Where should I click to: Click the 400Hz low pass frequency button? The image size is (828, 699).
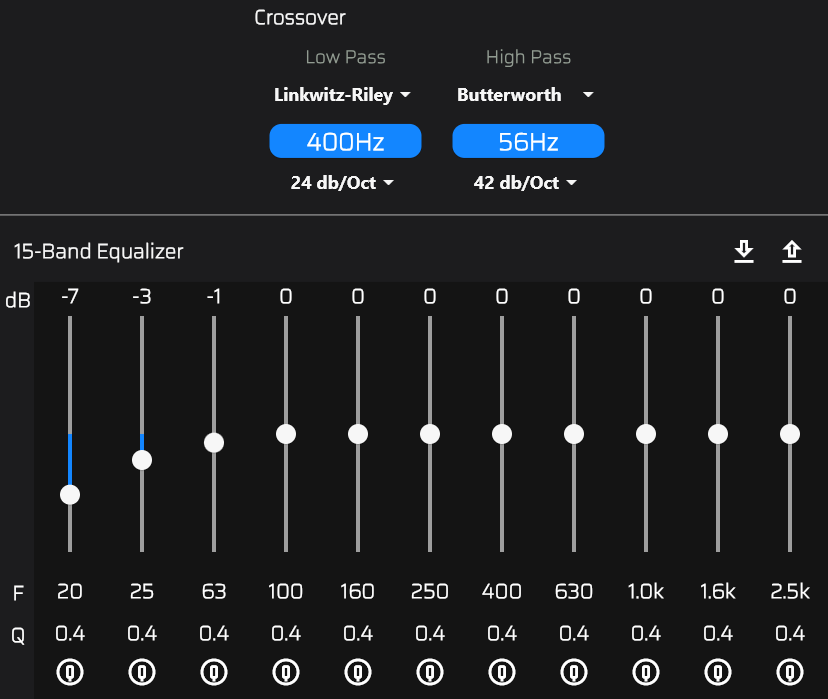click(x=345, y=141)
